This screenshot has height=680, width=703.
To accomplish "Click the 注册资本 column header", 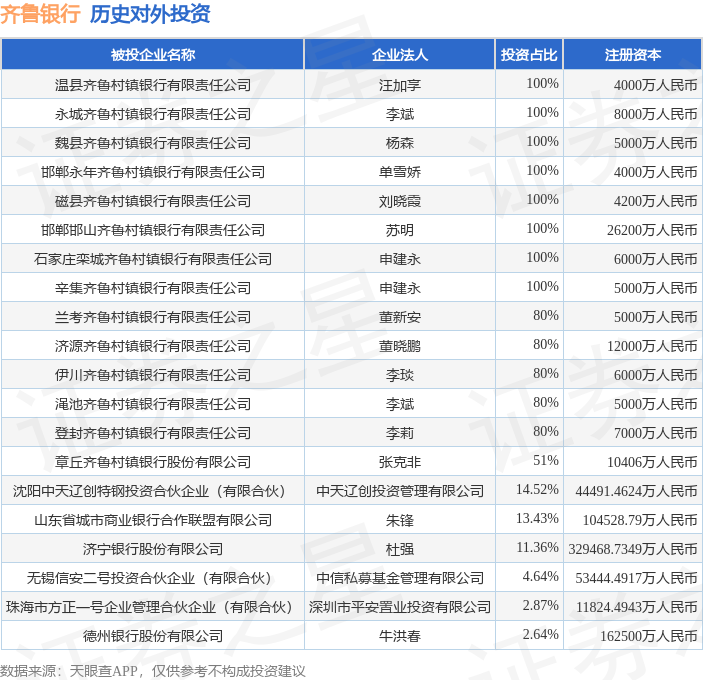I will point(632,54).
